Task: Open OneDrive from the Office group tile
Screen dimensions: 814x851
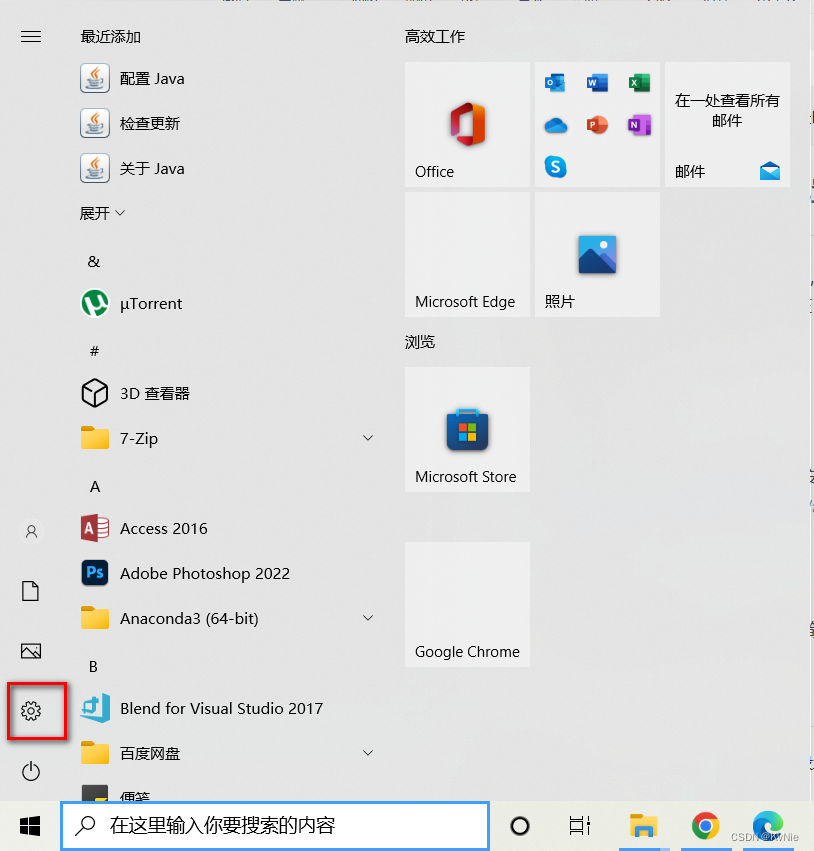Action: coord(555,125)
